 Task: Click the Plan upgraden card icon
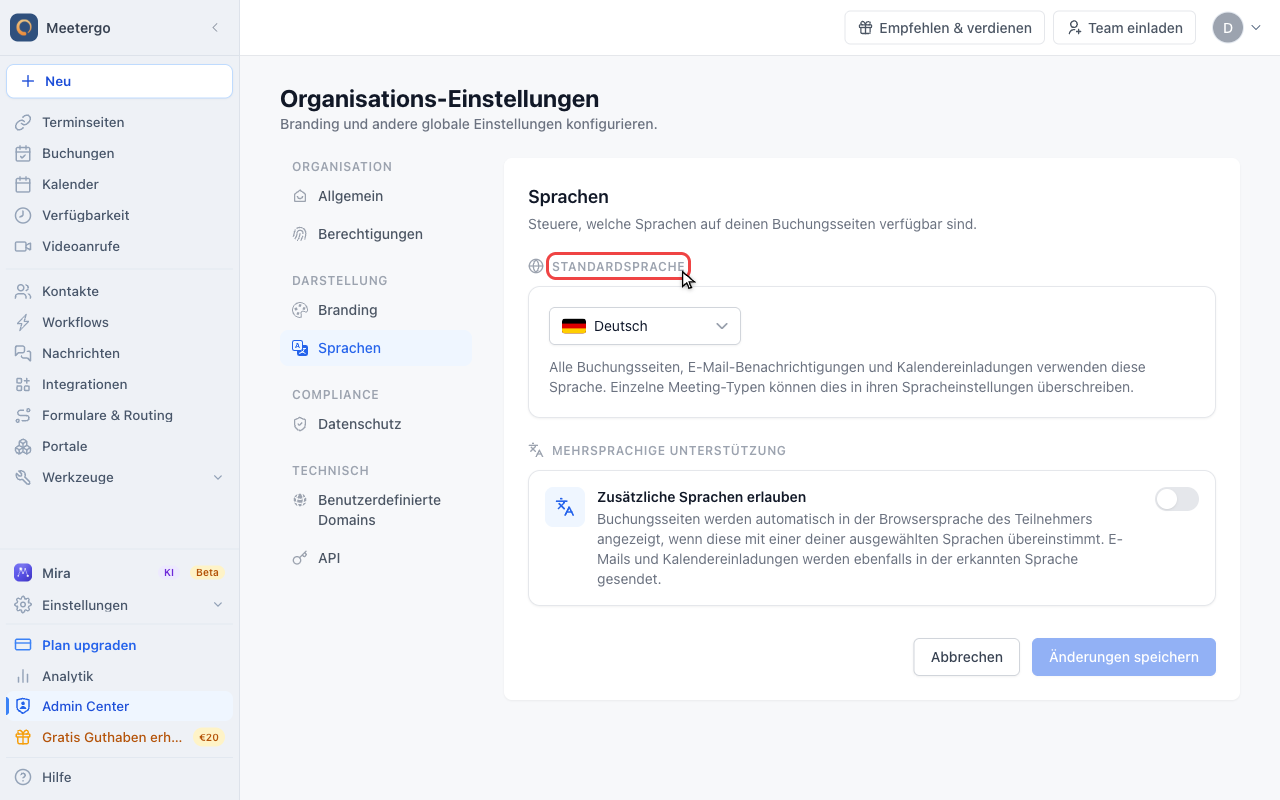[x=23, y=645]
